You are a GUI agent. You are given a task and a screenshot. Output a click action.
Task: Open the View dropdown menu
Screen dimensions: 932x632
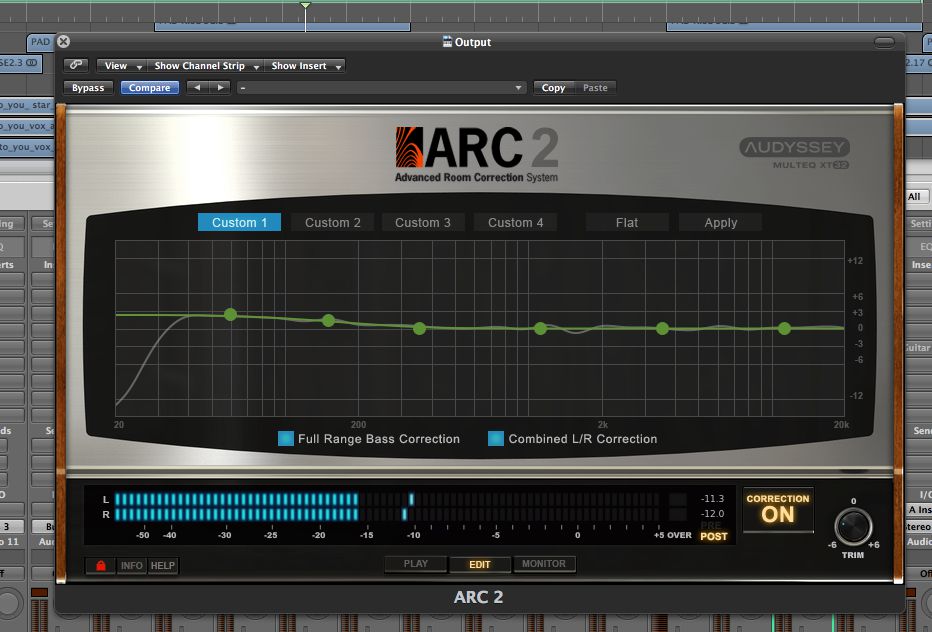point(122,65)
